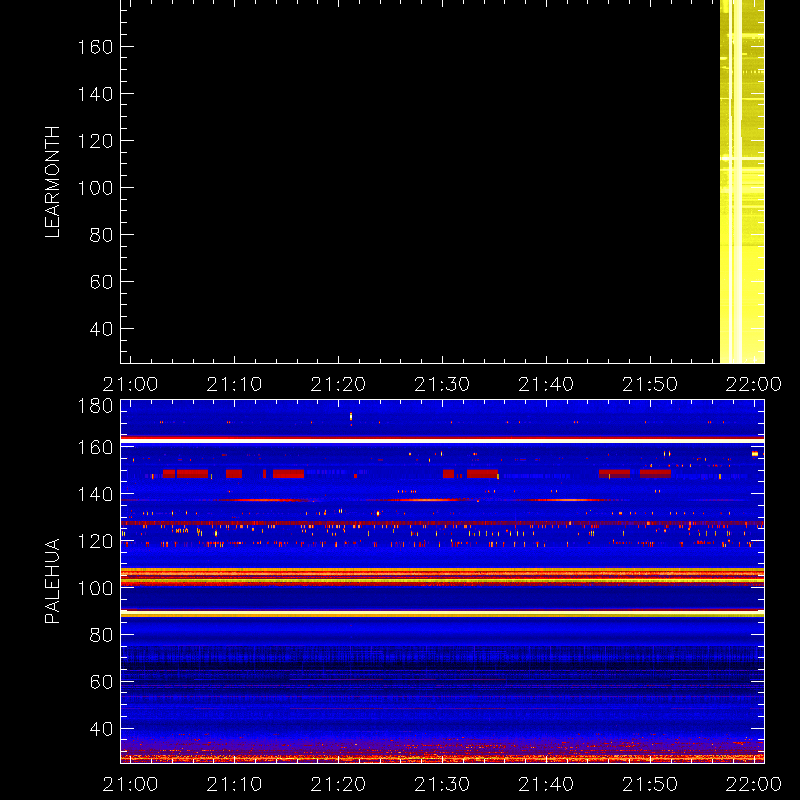Image resolution: width=800 pixels, height=800 pixels.
Task: Select the 120 tick label on the Palehua plot
Action: (95, 541)
